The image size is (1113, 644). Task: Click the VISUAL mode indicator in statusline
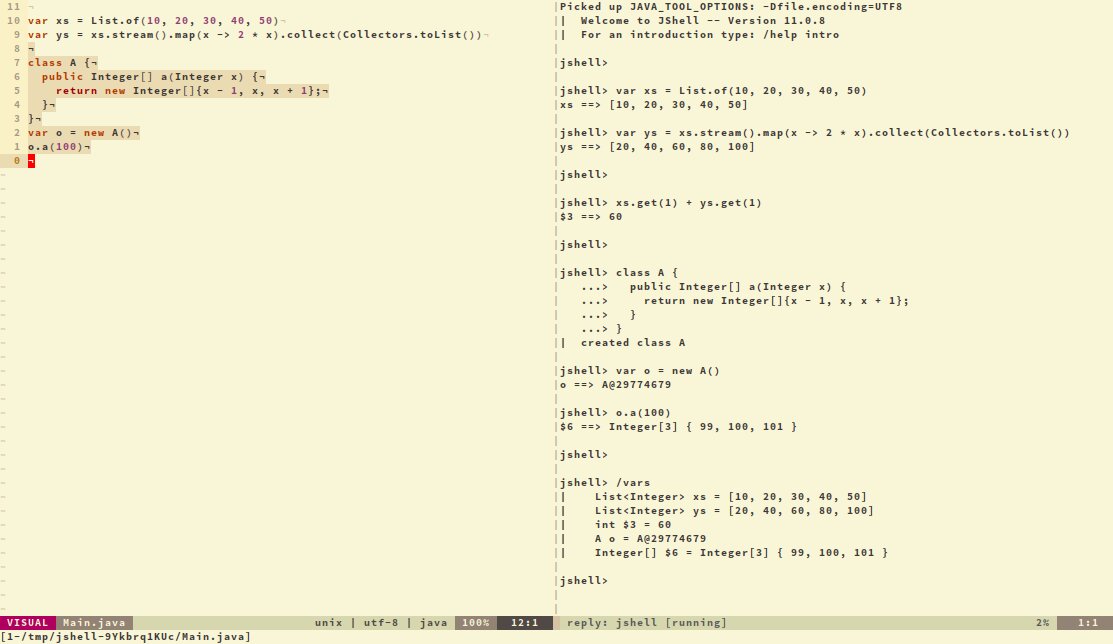[28, 622]
